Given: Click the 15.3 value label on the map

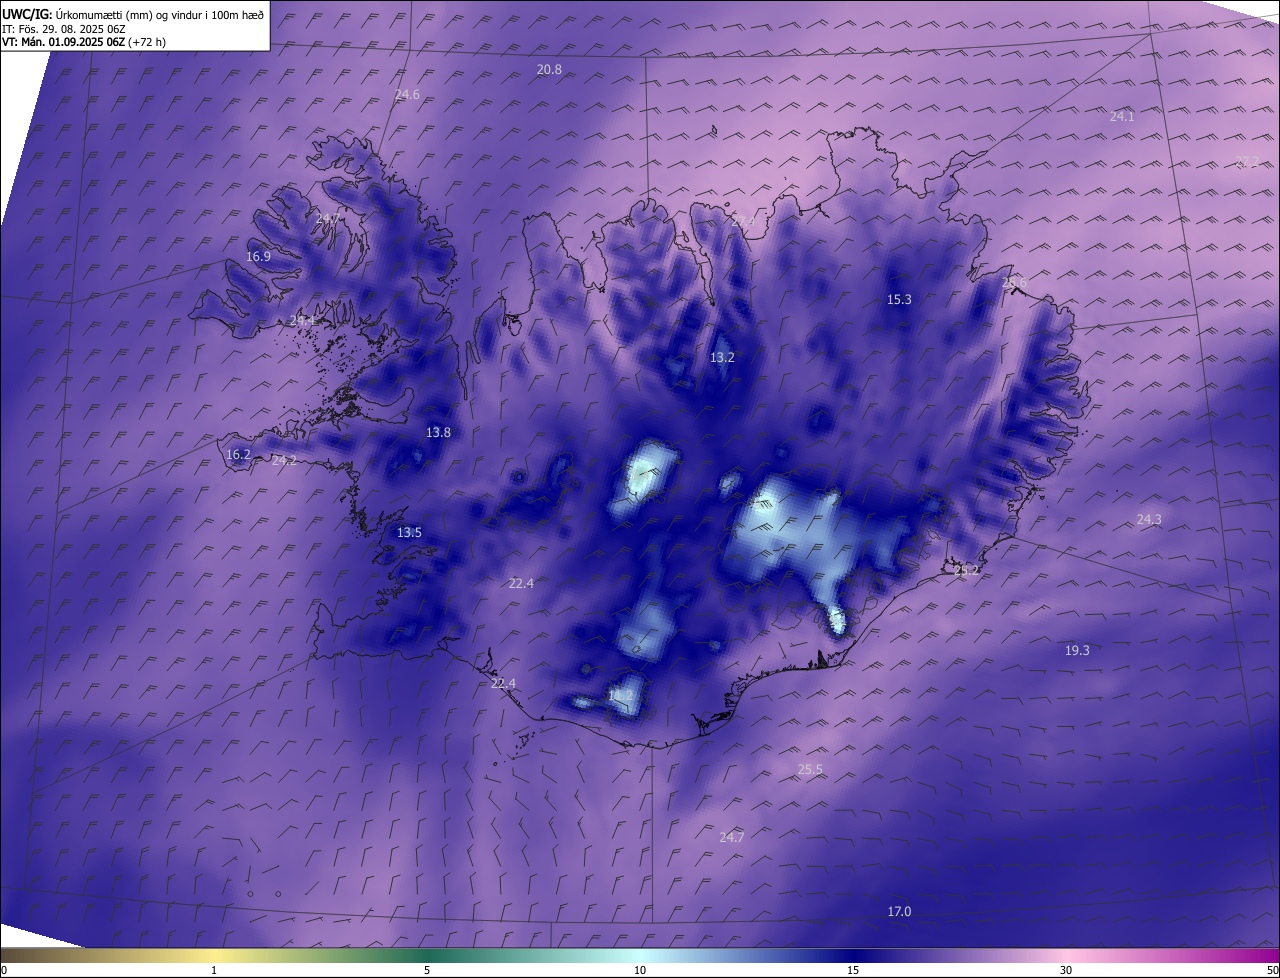Looking at the screenshot, I should (x=899, y=300).
